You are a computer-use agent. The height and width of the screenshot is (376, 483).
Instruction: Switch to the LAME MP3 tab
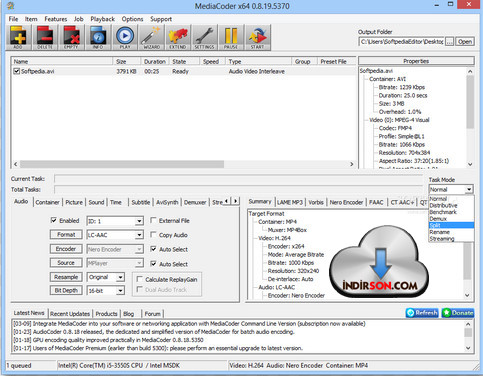point(290,202)
